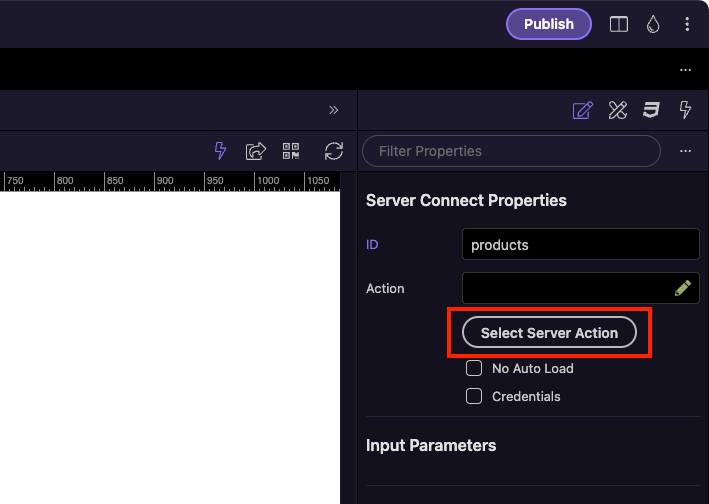Click the Filter Properties search field
The width and height of the screenshot is (709, 504).
click(x=511, y=151)
